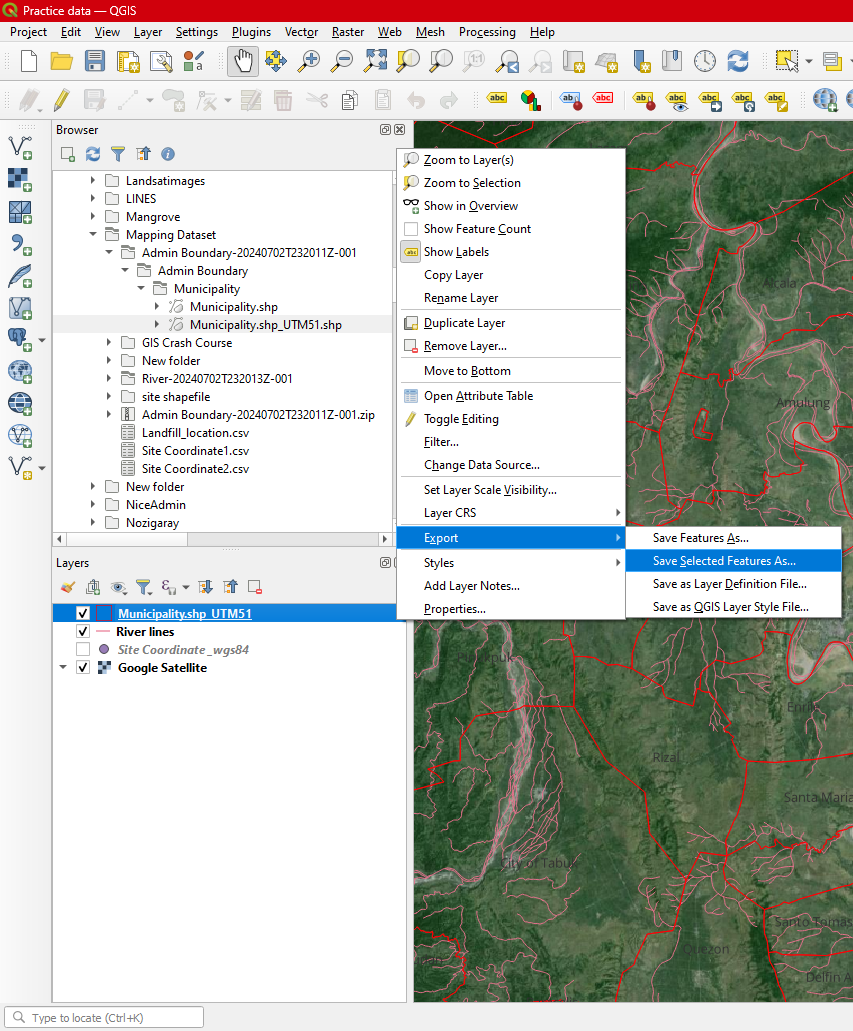Open Layer Styling panel paintbrush icon
The height and width of the screenshot is (1031, 853).
pyautogui.click(x=68, y=588)
